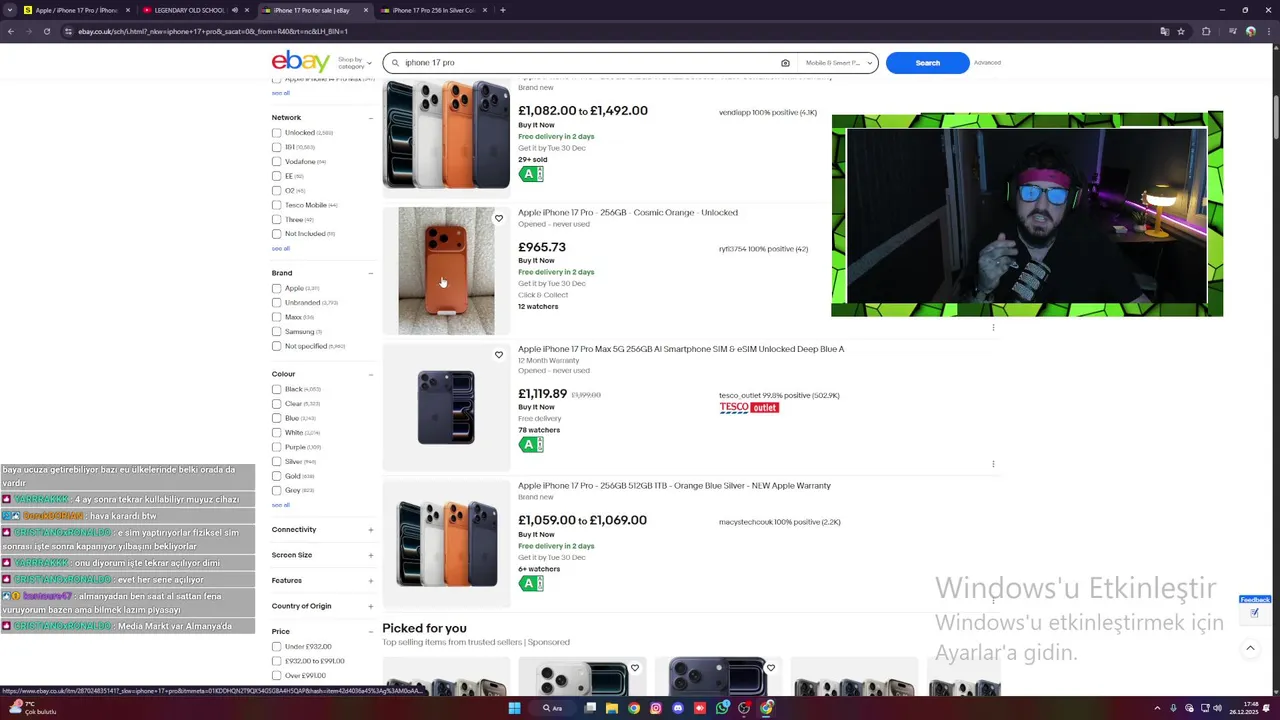Screen dimensions: 1280x720
Task: Open more options for the £1,119.89 listing
Action: coord(993,464)
